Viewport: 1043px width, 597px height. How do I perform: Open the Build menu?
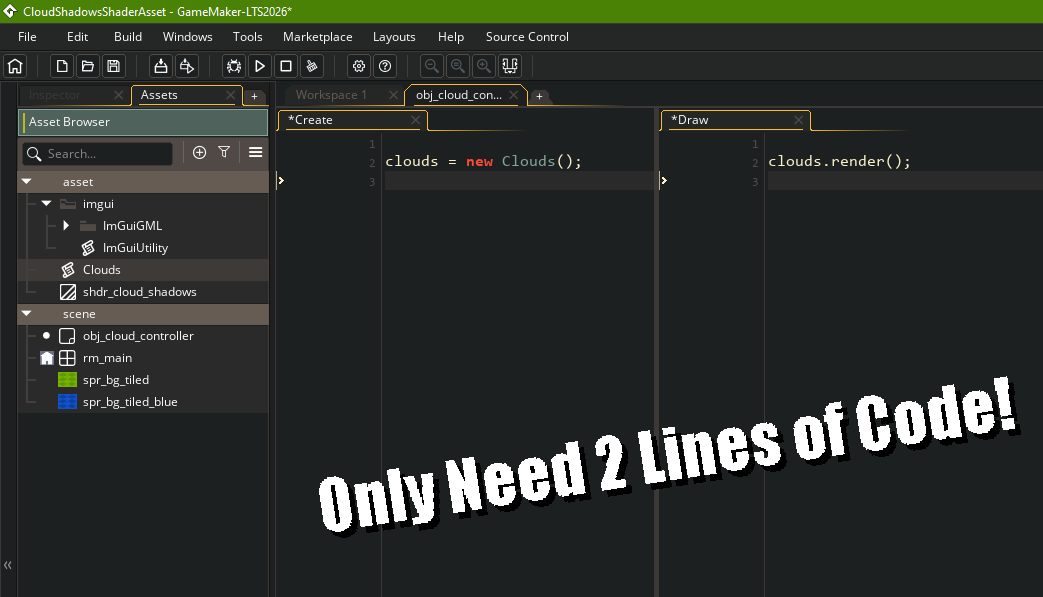click(128, 37)
